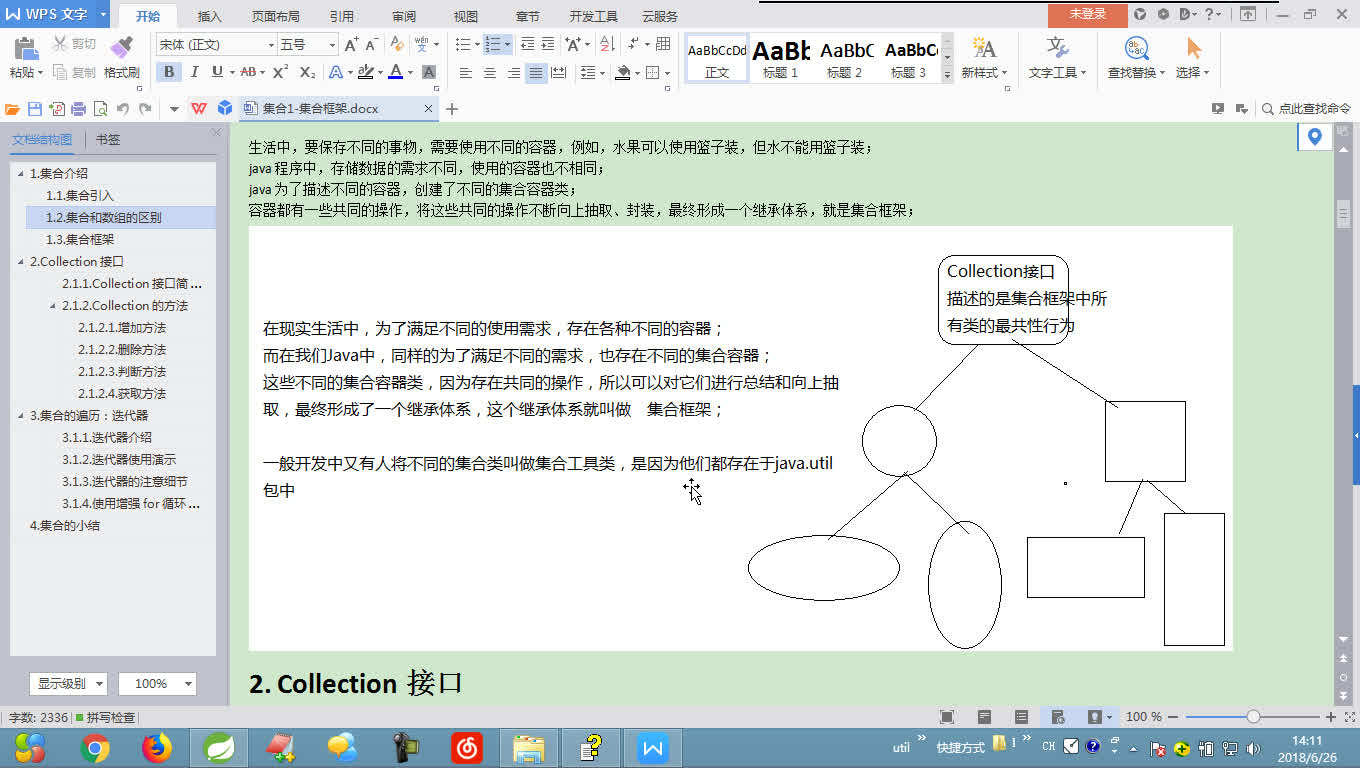The width and height of the screenshot is (1360, 768).
Task: Click the character shading A icon
Action: (x=429, y=72)
